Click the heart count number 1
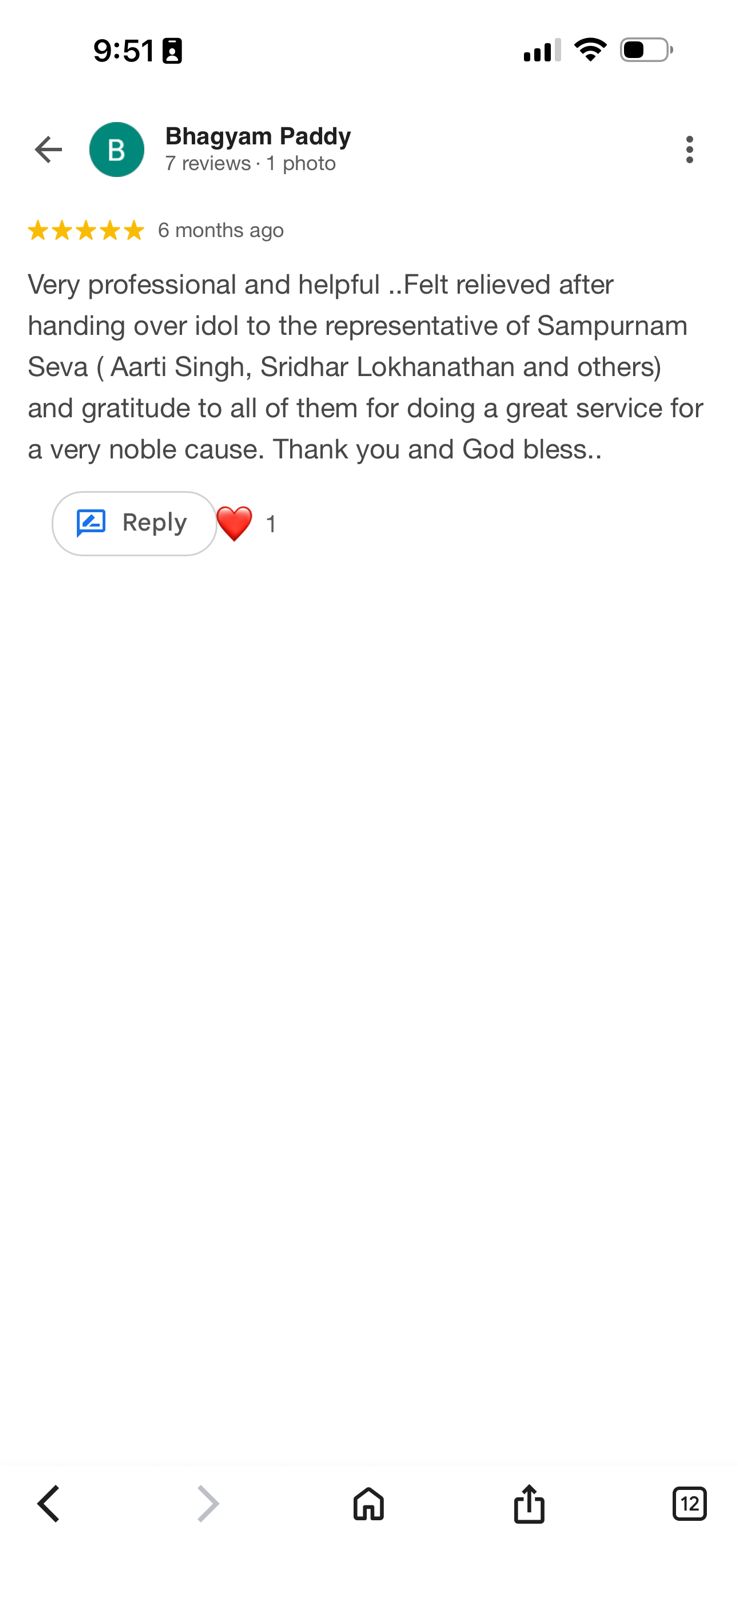738x1600 pixels. (x=271, y=524)
